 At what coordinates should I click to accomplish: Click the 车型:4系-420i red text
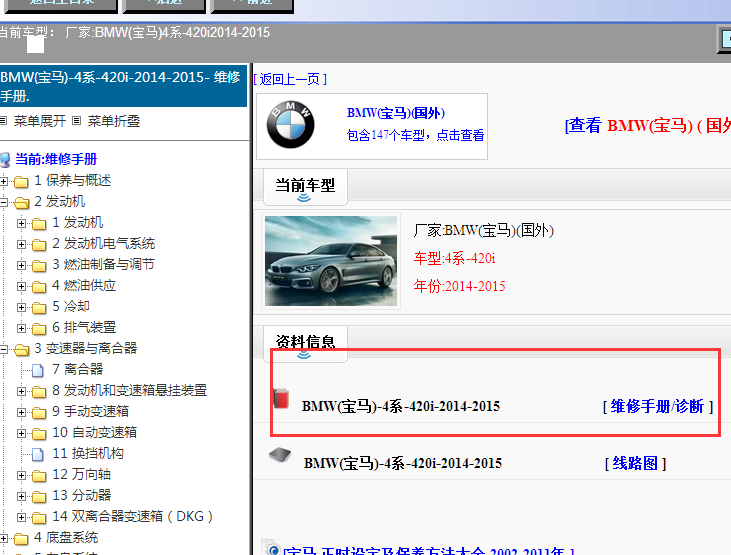pos(455,258)
